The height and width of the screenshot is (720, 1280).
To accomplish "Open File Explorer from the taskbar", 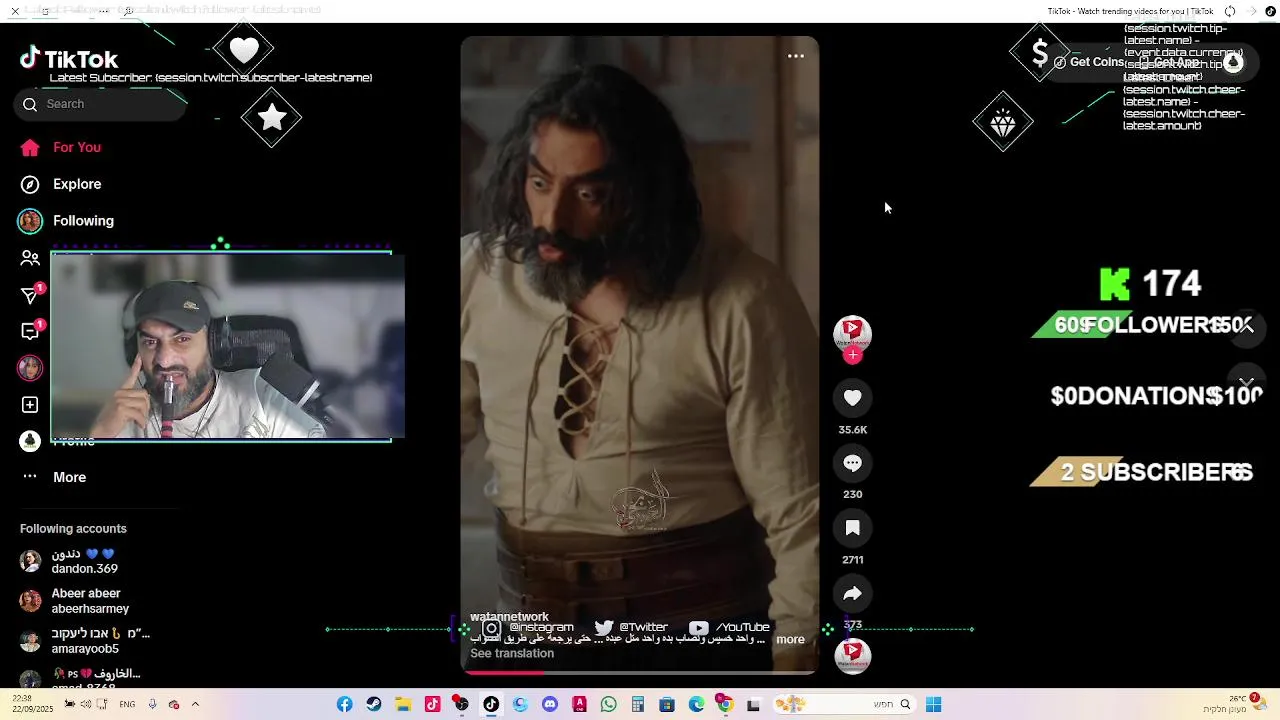I will [x=403, y=705].
